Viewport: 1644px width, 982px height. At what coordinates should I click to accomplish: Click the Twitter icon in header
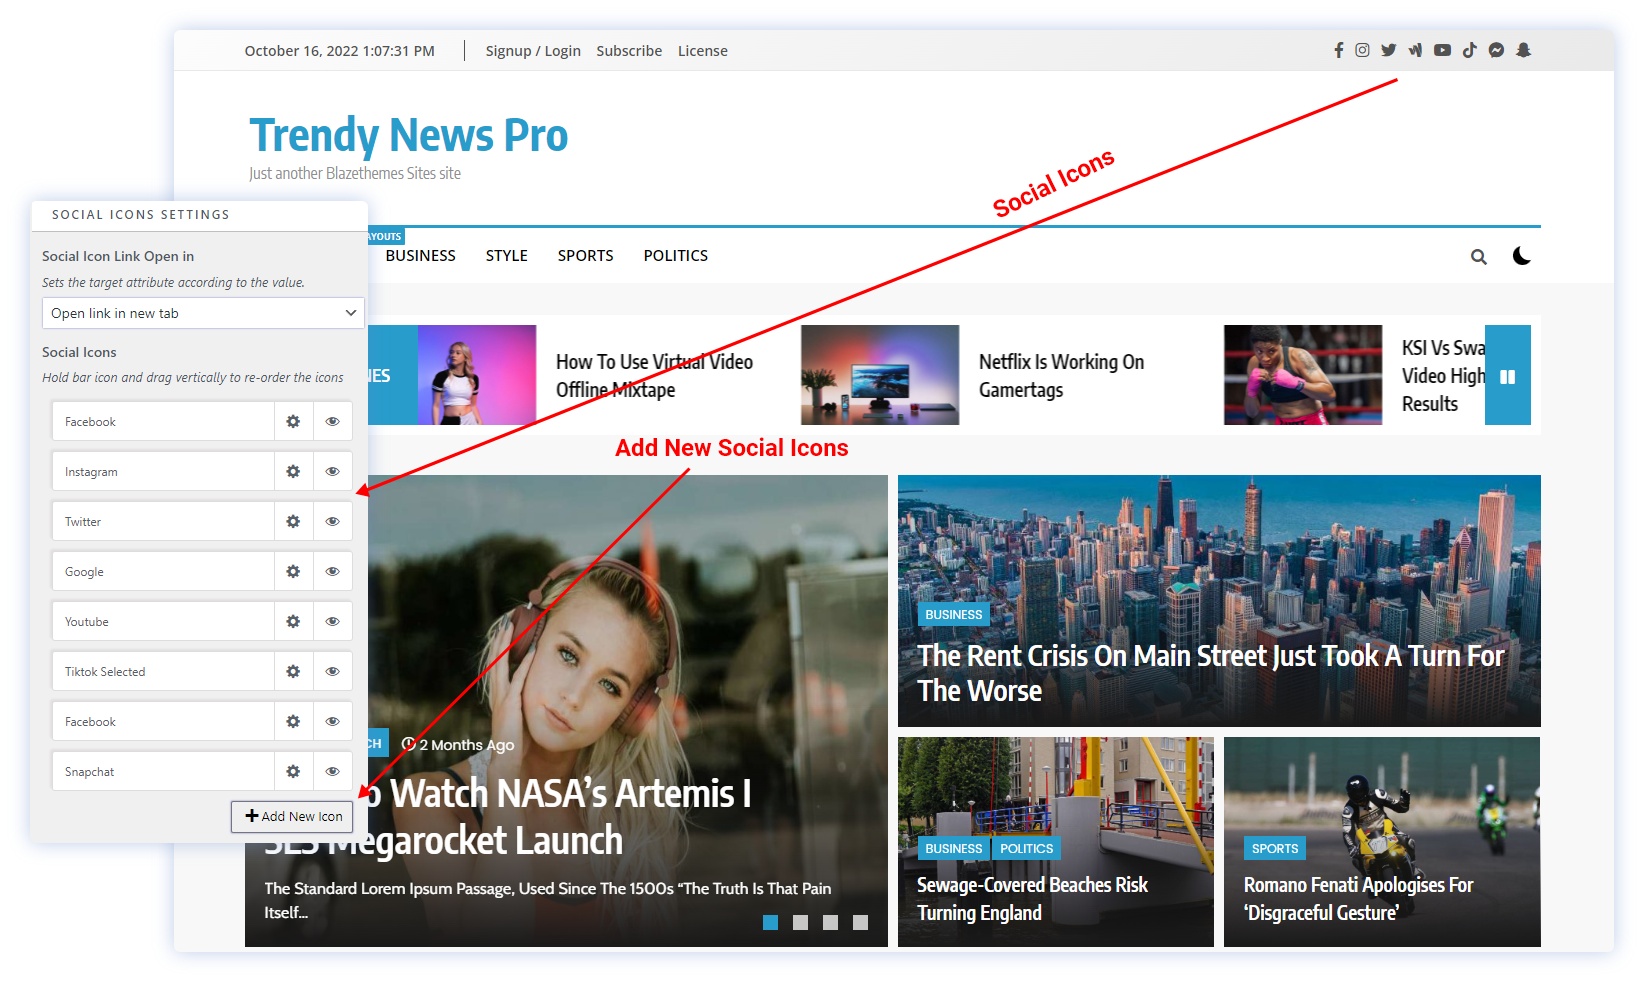pyautogui.click(x=1389, y=50)
